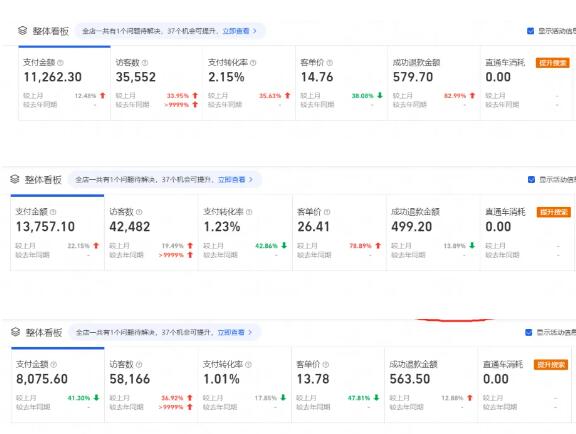Select the 成功退款金额 card showing 499.20
This screenshot has height=434, width=576.
click(433, 233)
